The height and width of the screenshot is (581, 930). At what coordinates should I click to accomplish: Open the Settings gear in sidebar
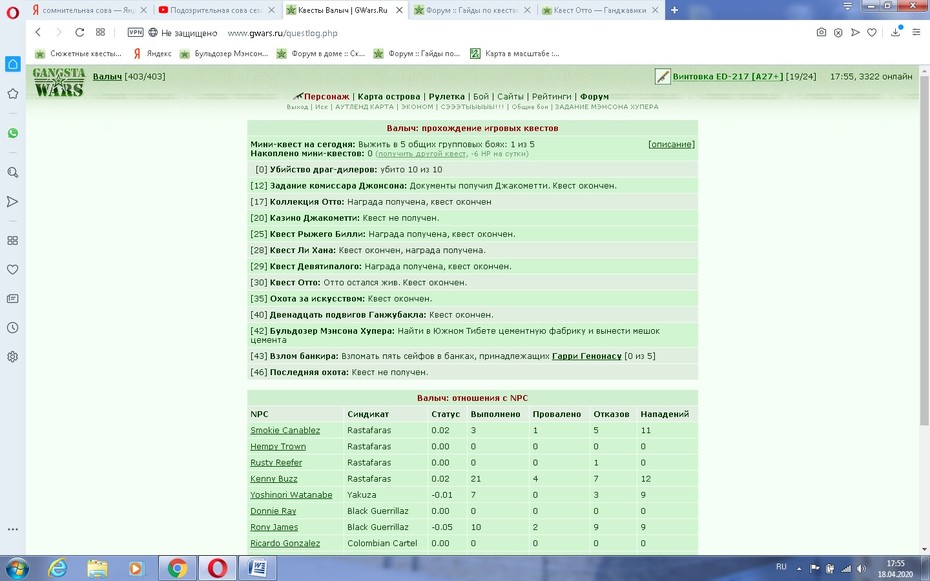tap(12, 357)
